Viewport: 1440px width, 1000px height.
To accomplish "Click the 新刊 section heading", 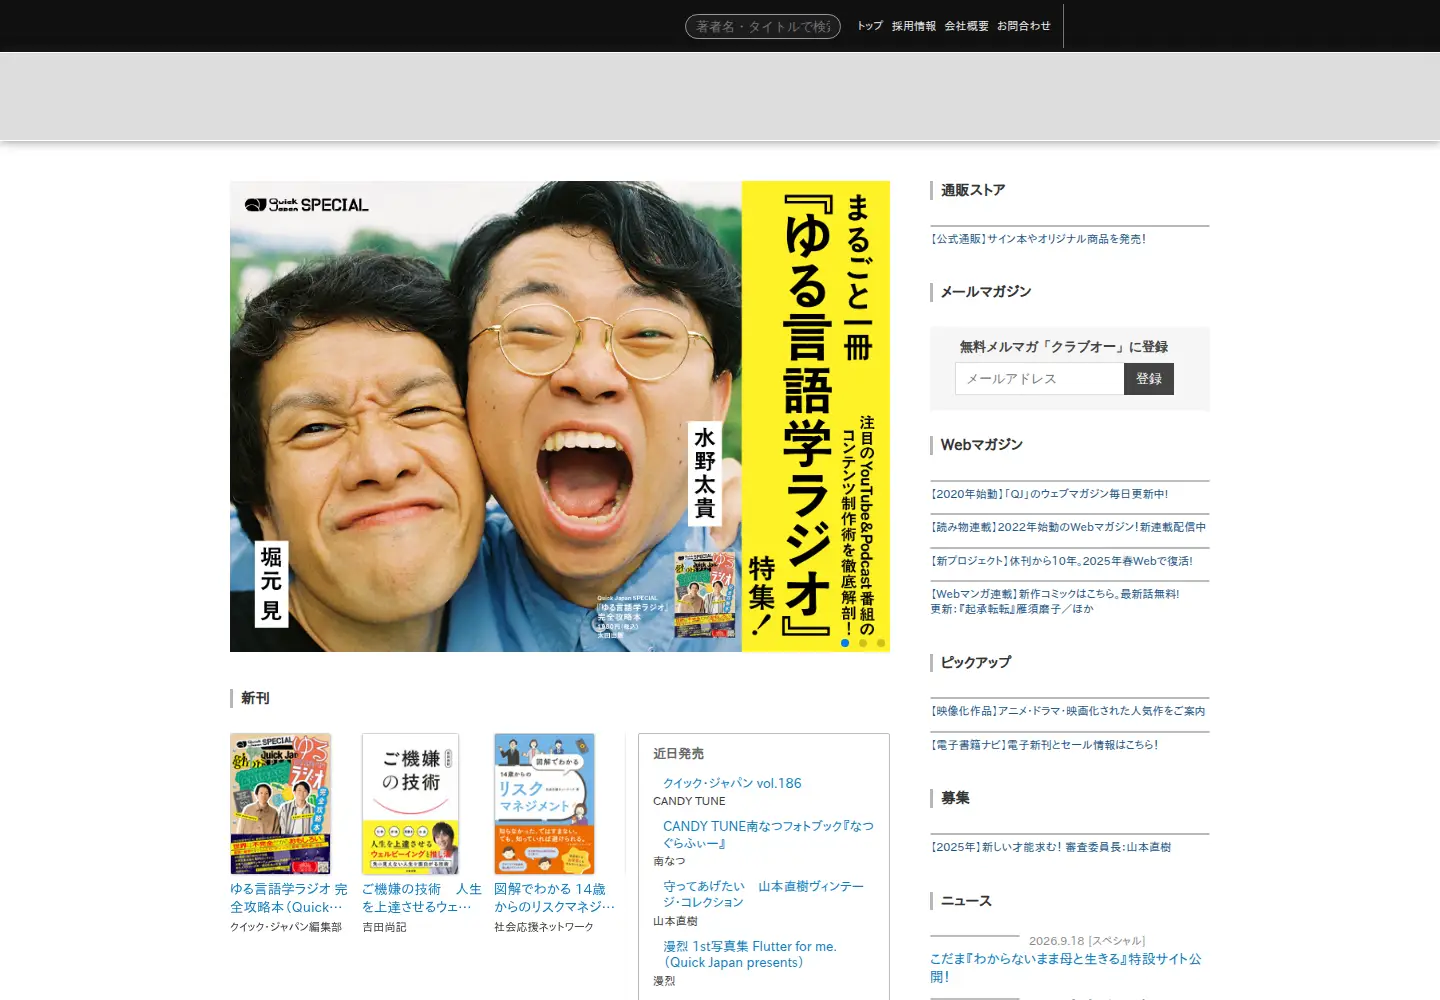I will [x=255, y=698].
